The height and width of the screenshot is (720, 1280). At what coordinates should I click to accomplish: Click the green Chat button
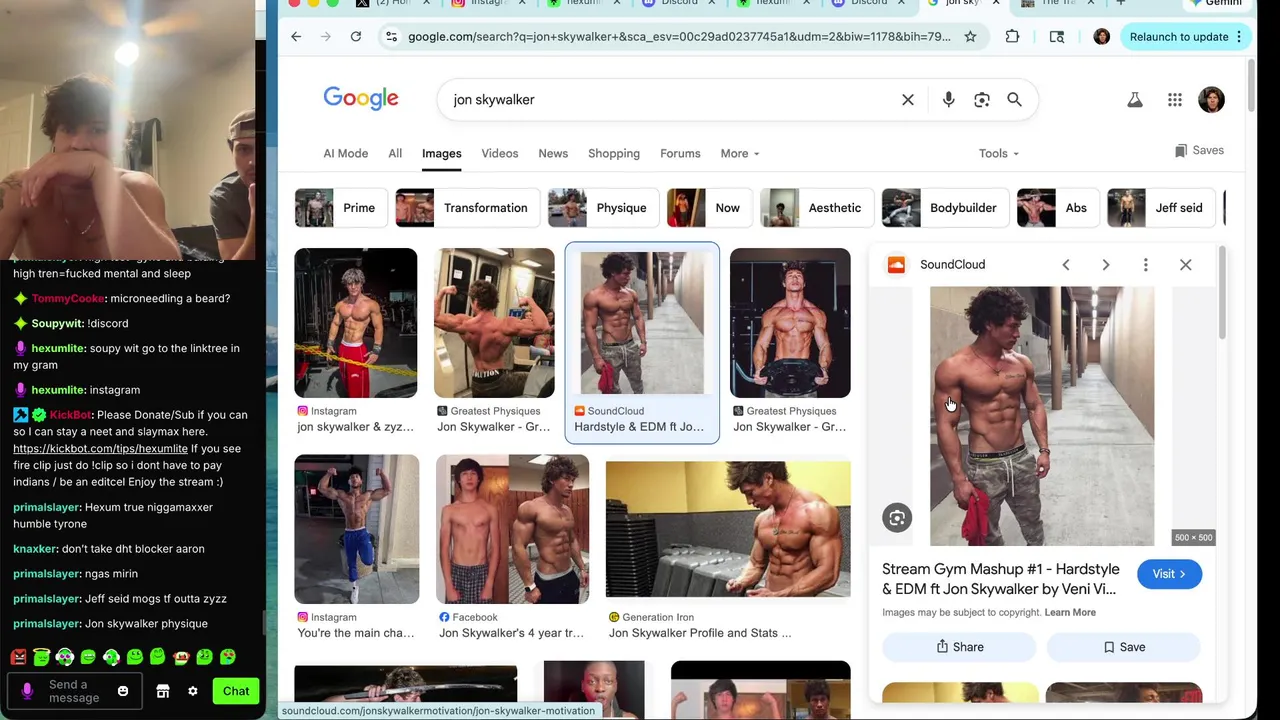236,691
